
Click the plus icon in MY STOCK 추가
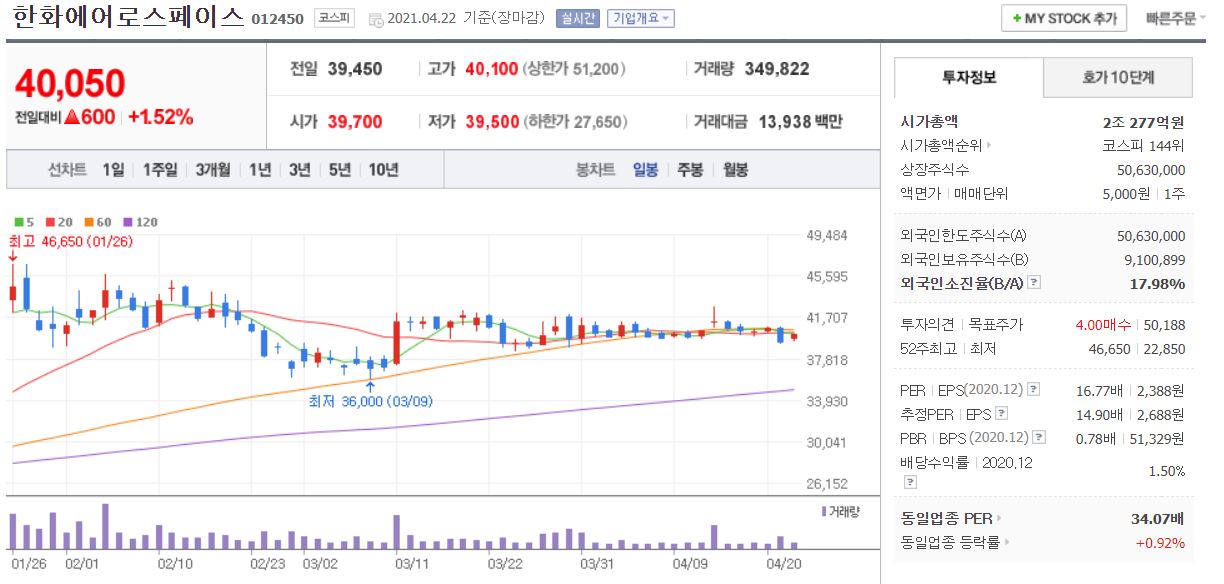[x=1017, y=19]
